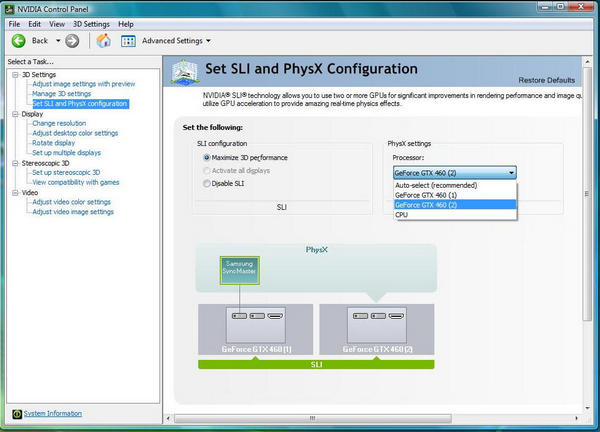Open the Advanced Settings dropdown
Screen dimensions: 600x432
(208, 41)
